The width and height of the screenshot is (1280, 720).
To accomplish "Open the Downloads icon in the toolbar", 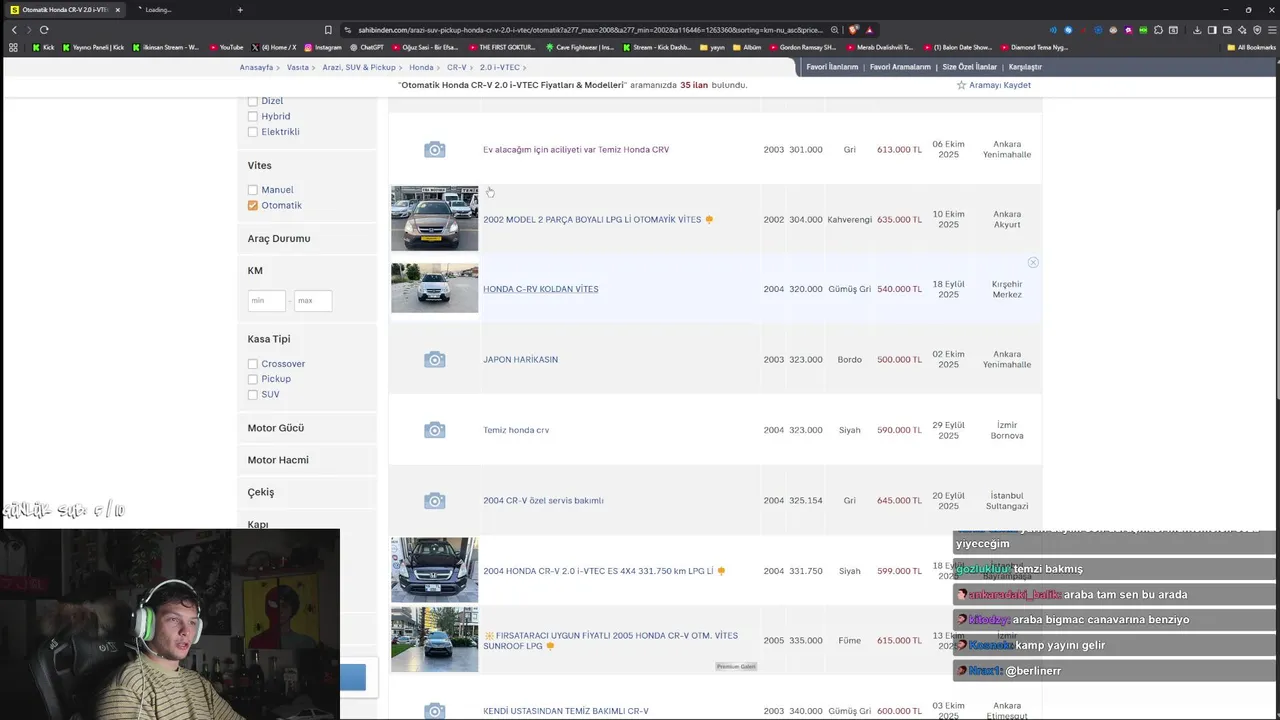I will pos(1197,30).
